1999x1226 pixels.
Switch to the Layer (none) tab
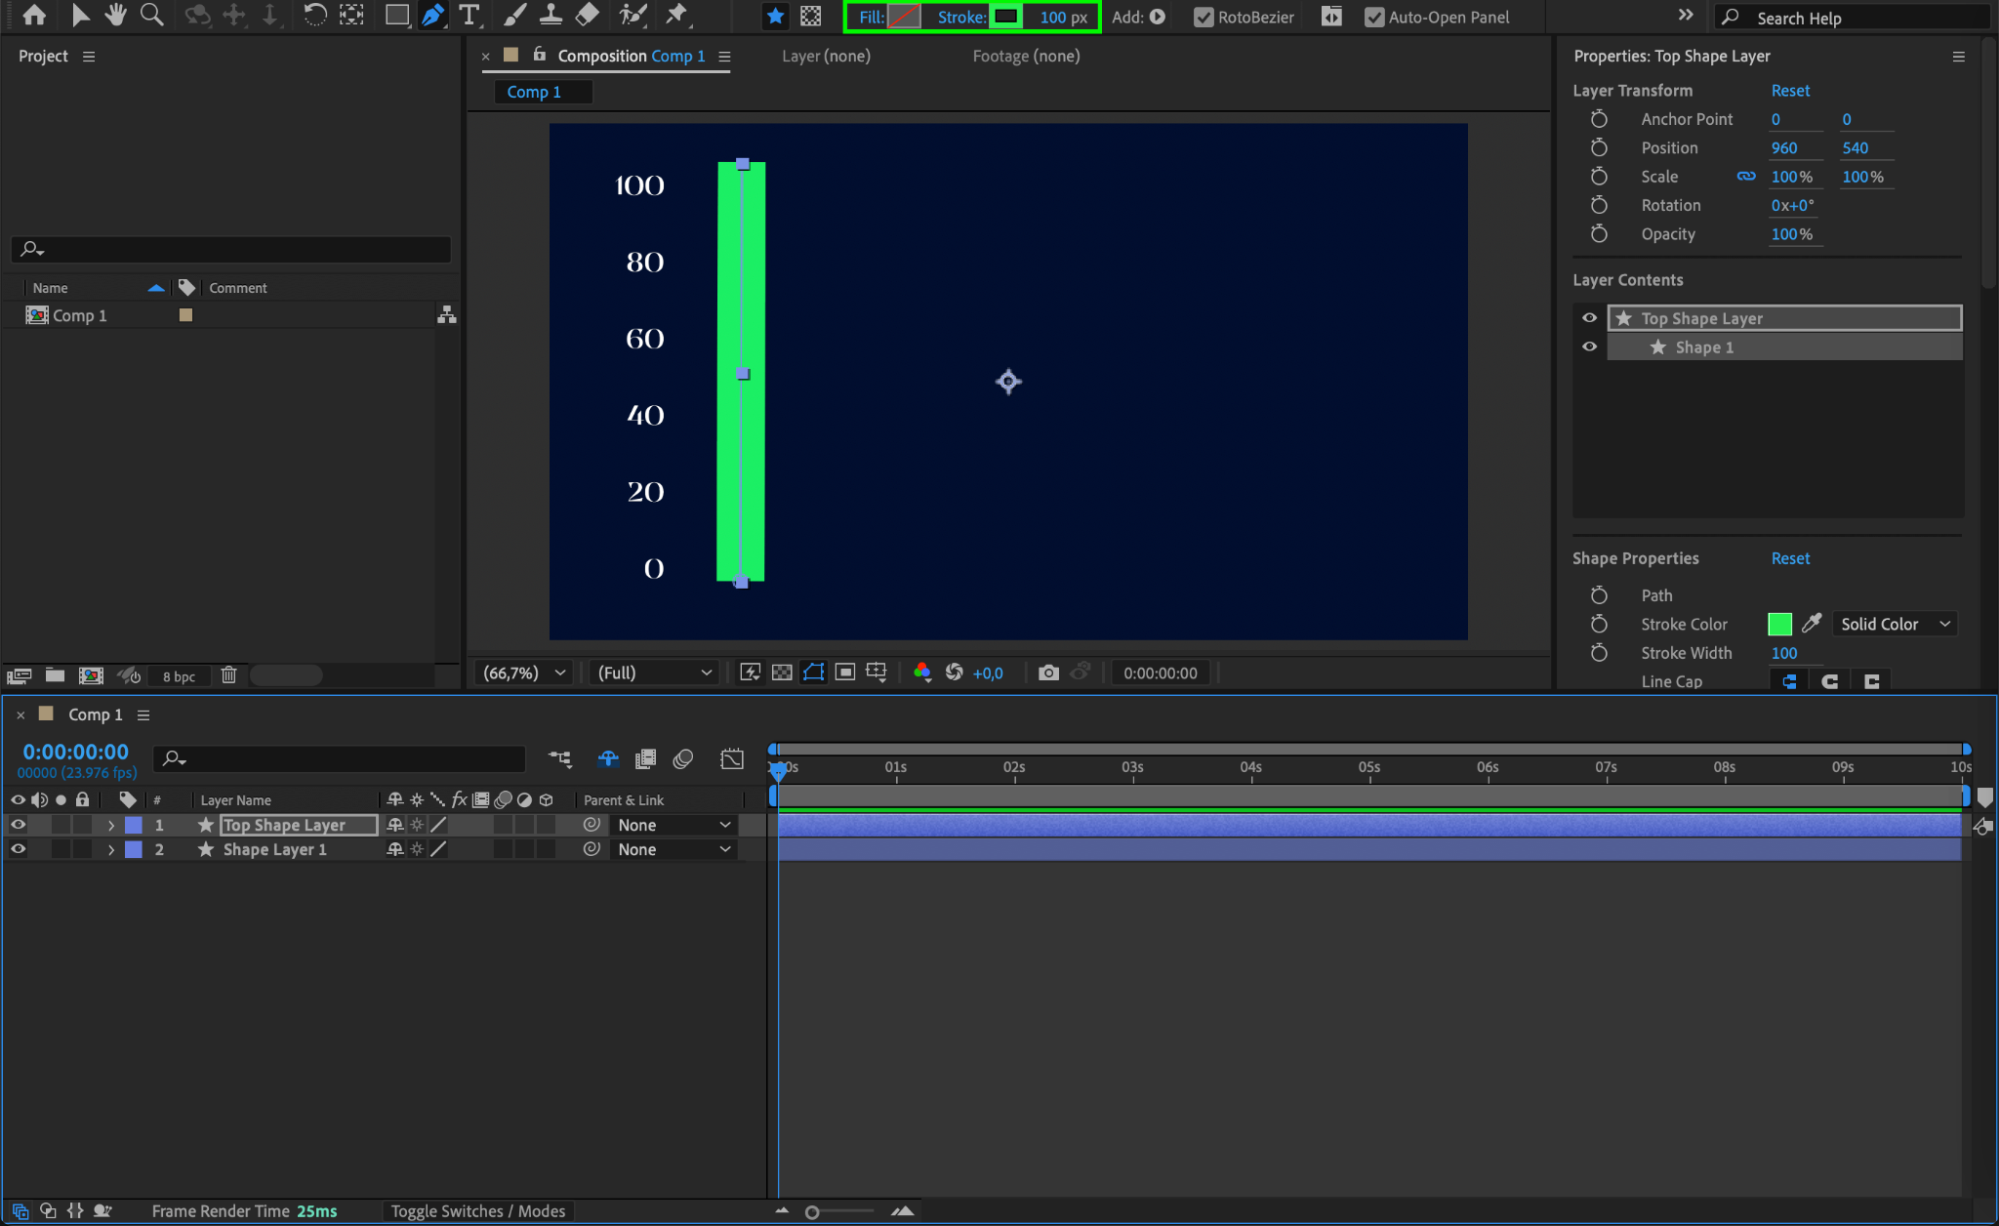point(825,56)
